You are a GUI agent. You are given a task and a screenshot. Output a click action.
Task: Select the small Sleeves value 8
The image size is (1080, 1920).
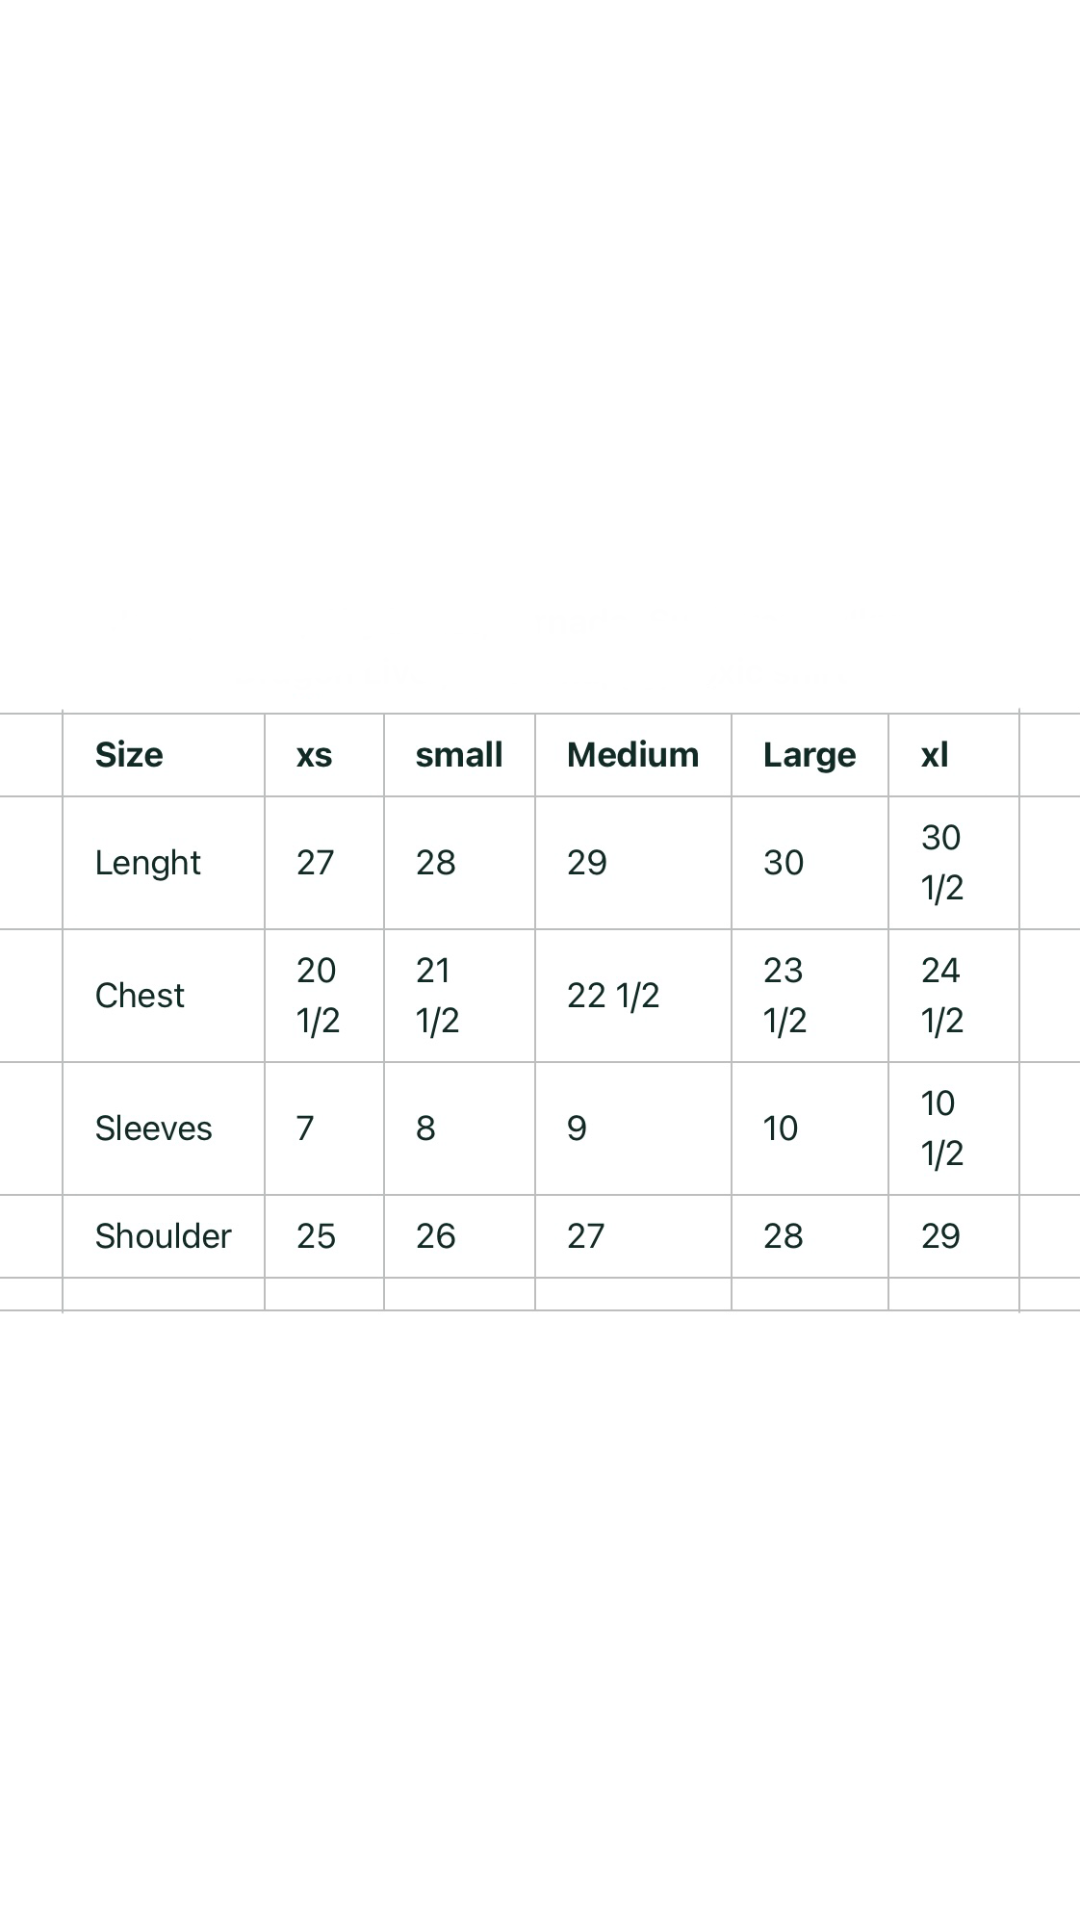(426, 1128)
